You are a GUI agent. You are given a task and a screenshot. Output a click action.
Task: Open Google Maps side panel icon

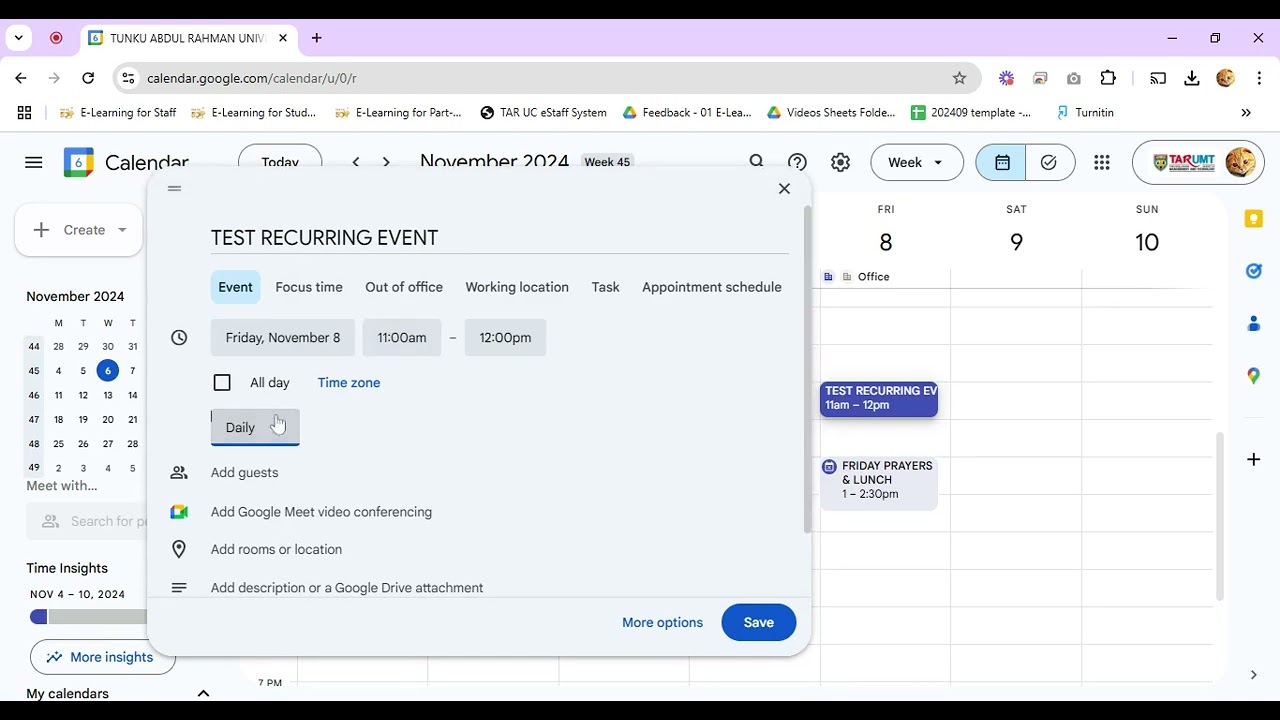tap(1253, 376)
